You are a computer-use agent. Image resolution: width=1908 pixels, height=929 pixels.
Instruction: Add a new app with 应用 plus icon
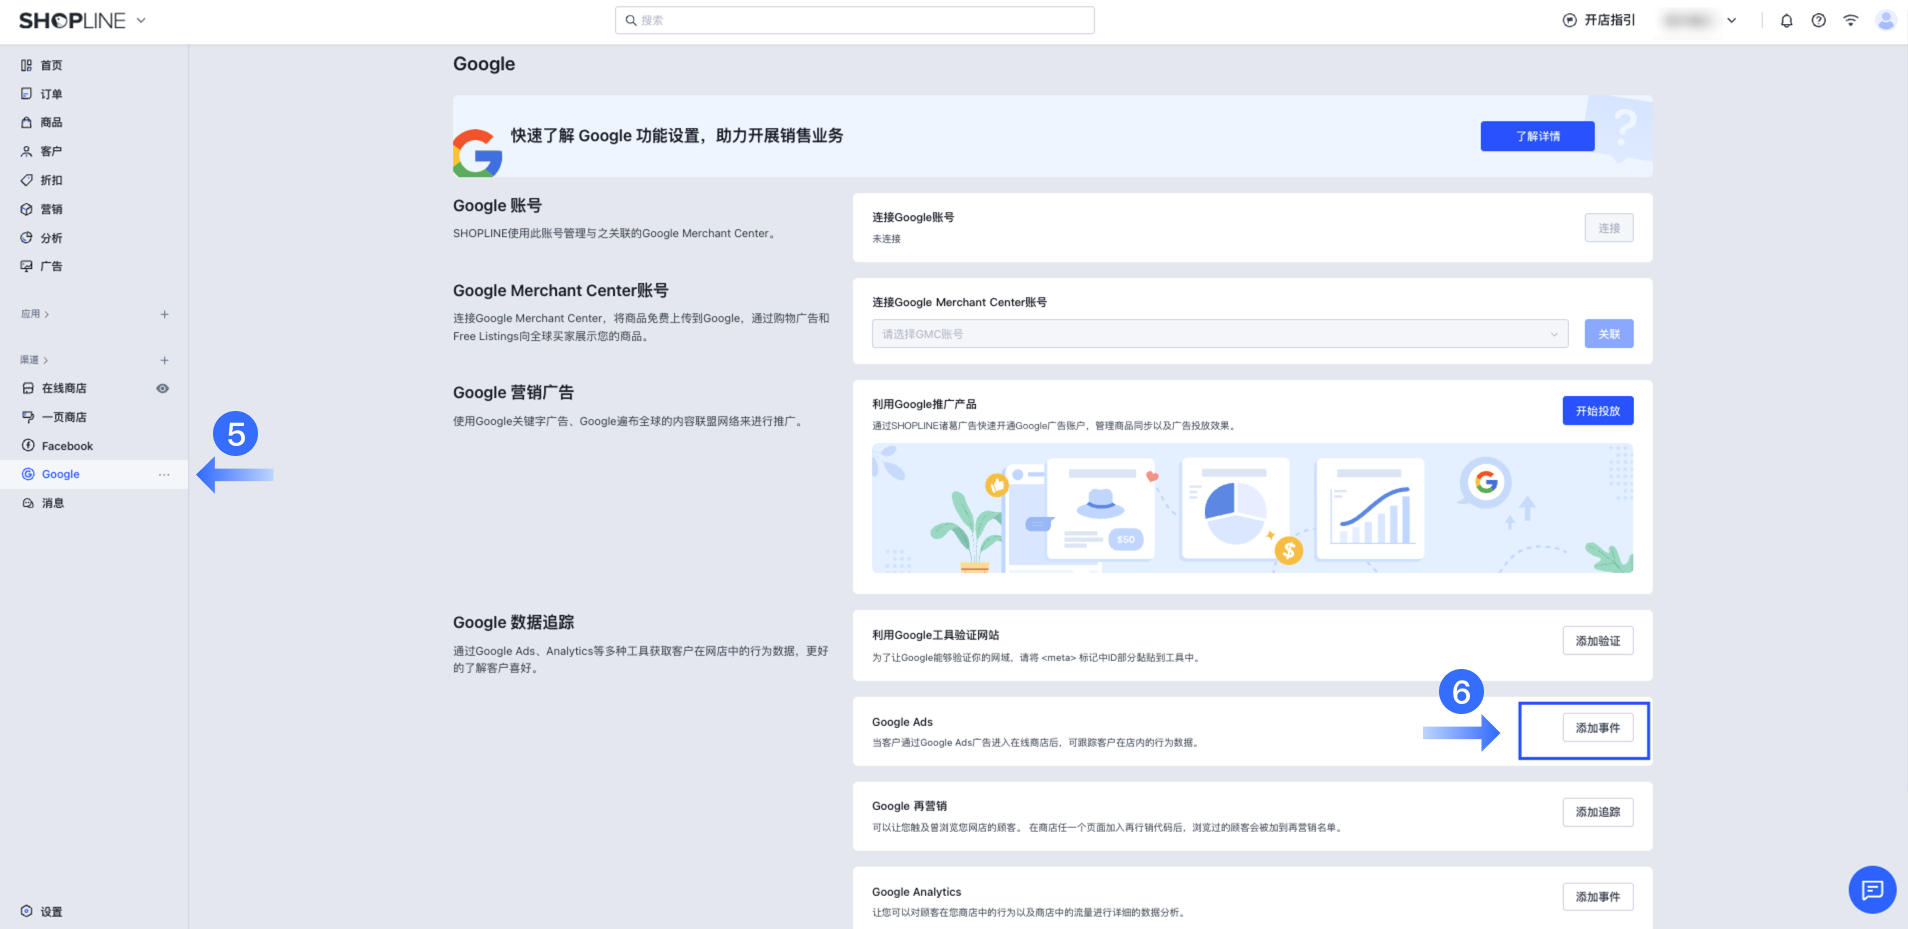pos(165,314)
